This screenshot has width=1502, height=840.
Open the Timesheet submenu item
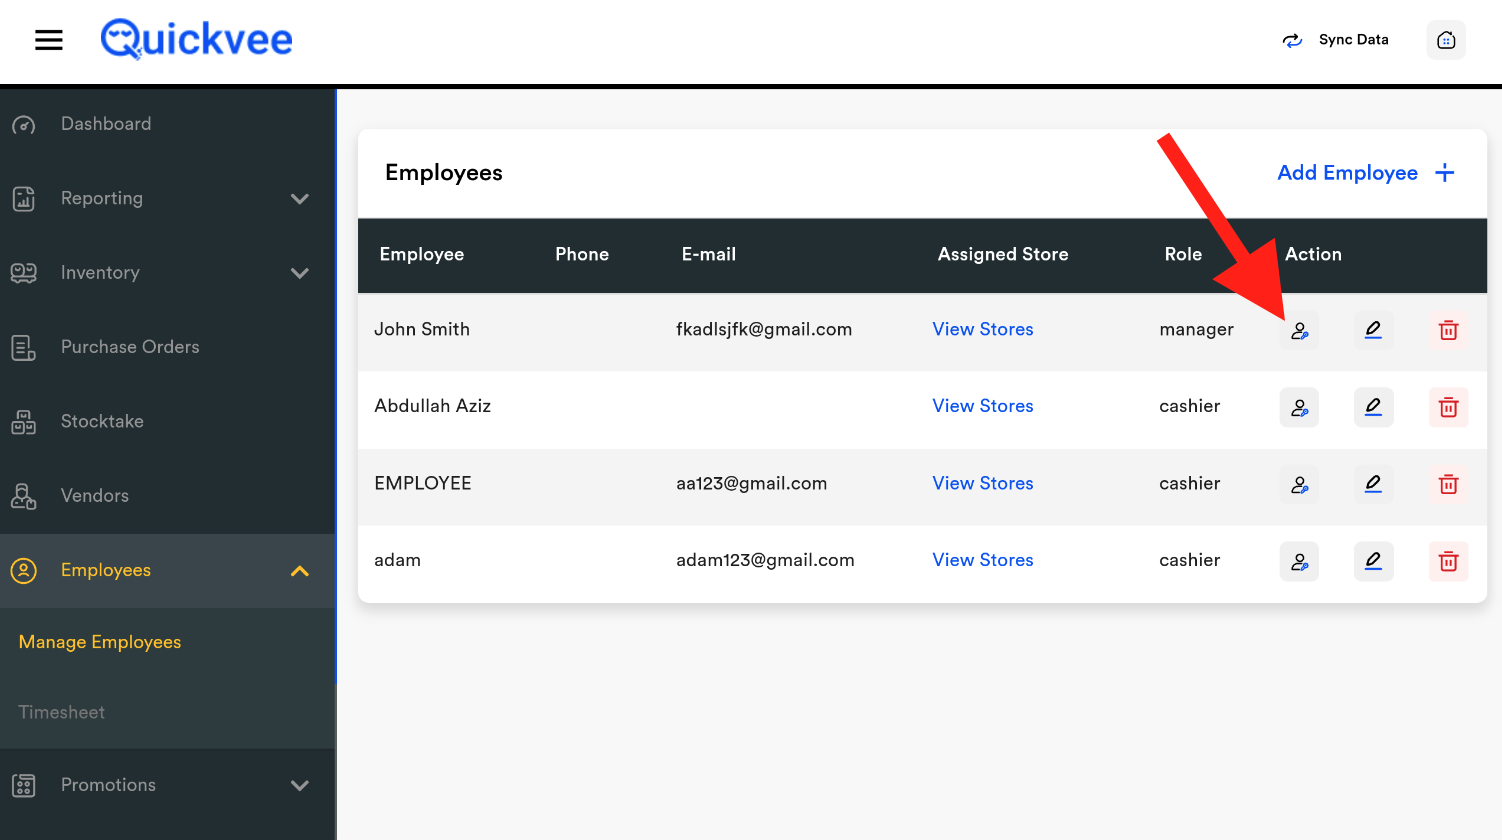pyautogui.click(x=62, y=712)
